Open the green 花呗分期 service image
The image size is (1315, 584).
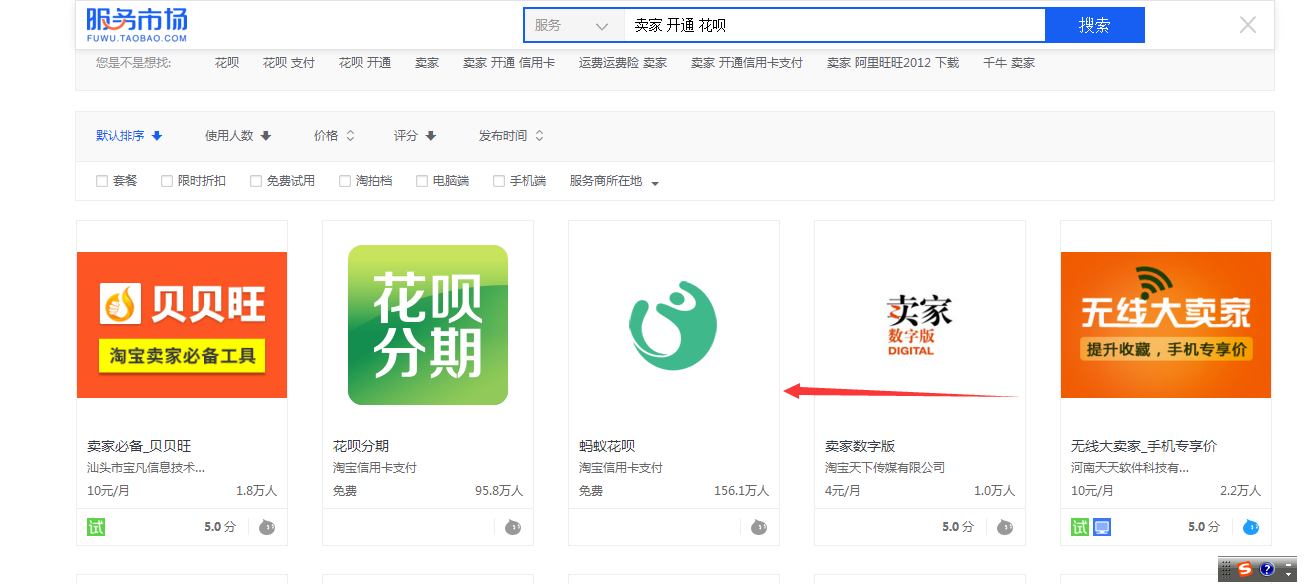pyautogui.click(x=428, y=325)
